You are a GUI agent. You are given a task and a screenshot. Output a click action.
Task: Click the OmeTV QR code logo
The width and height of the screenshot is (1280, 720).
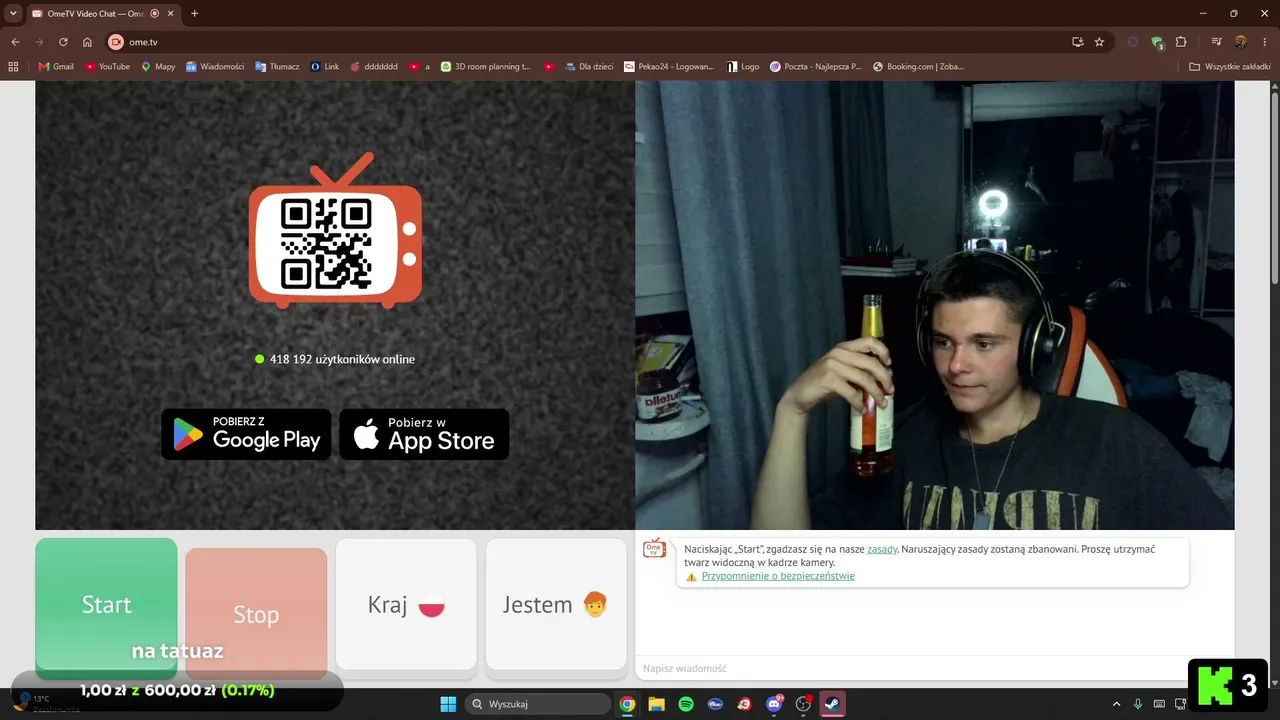(335, 230)
